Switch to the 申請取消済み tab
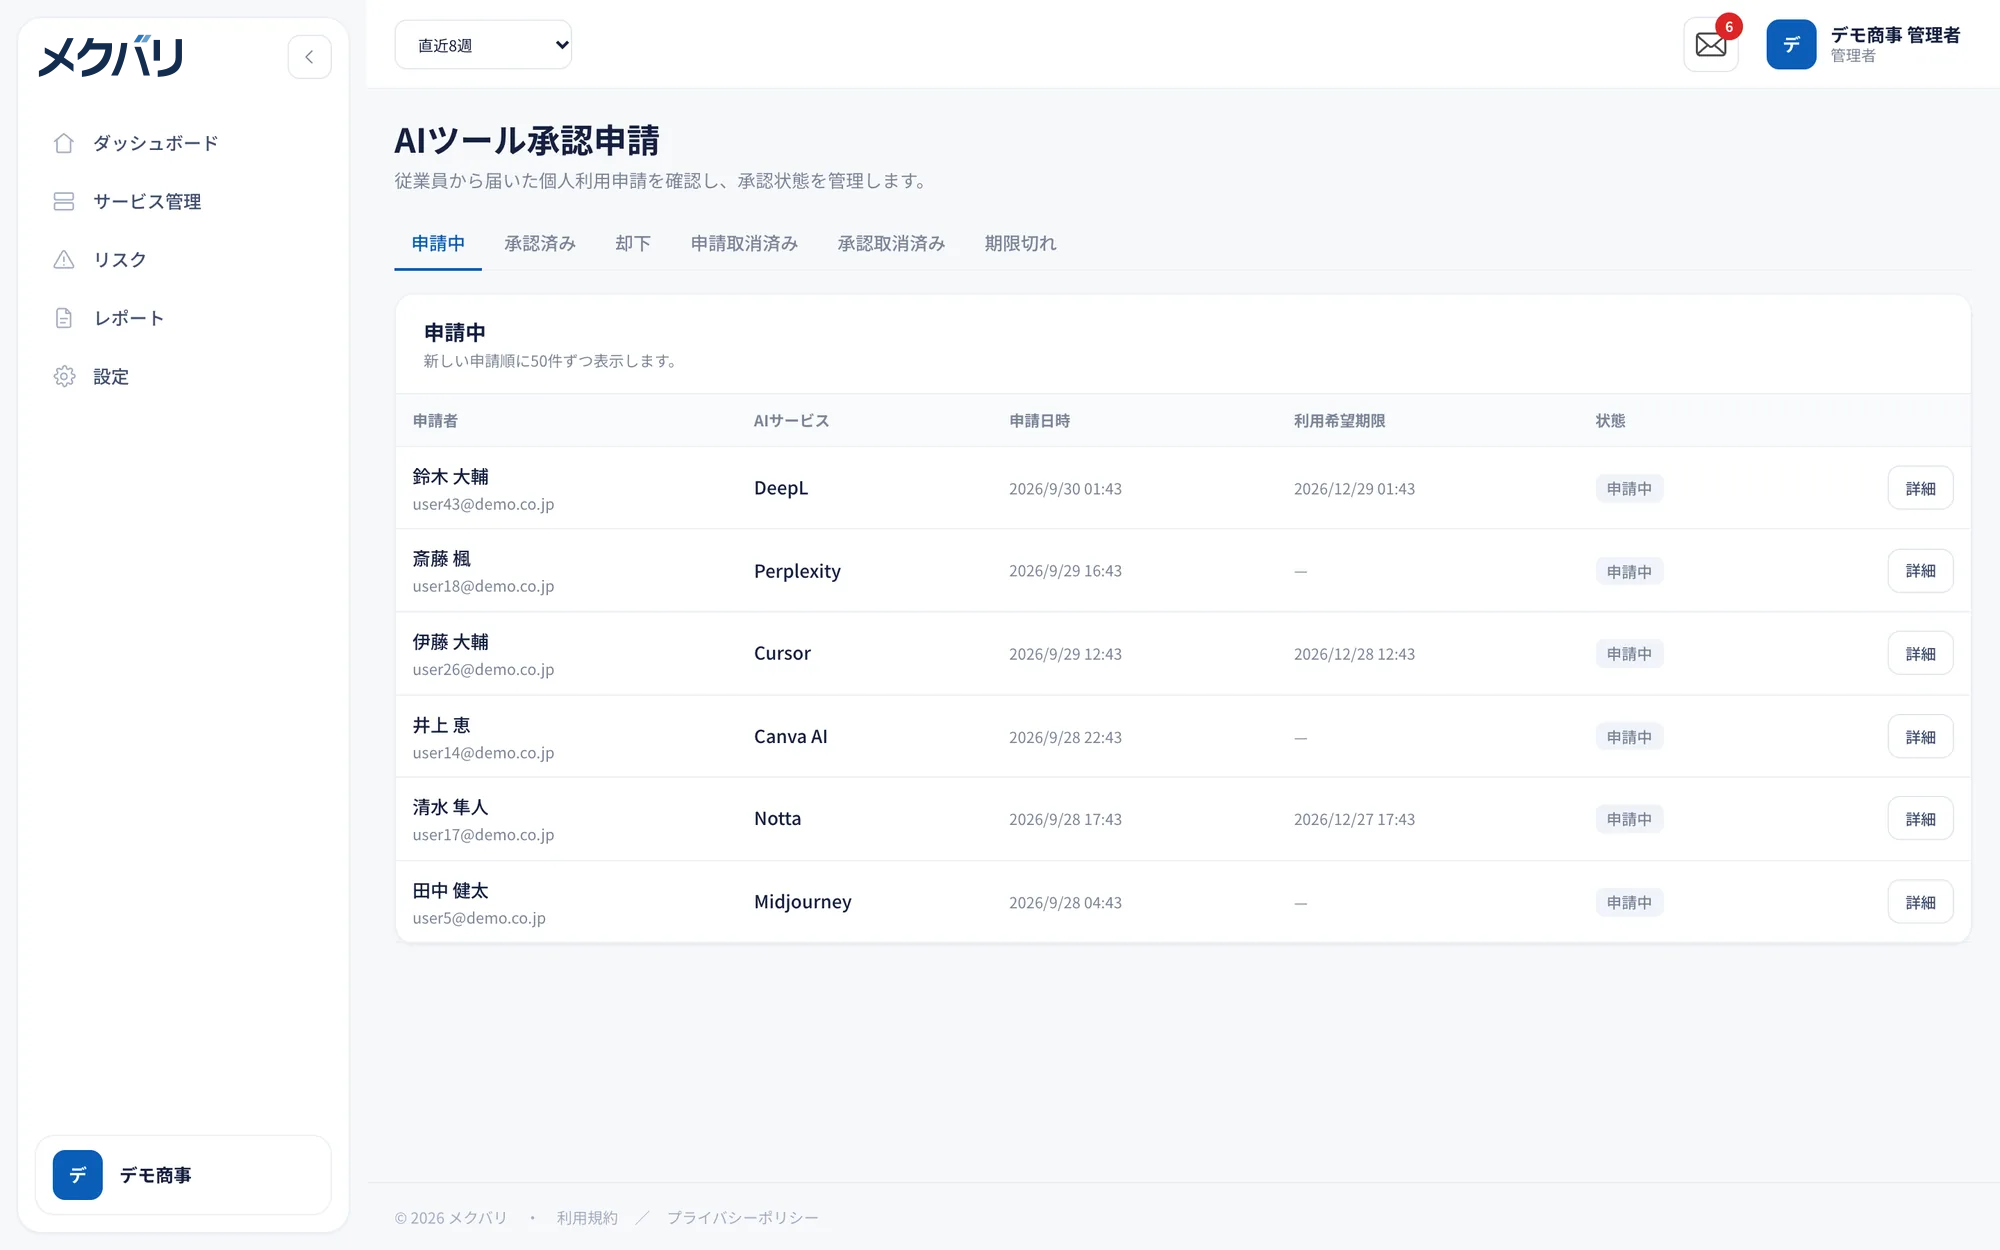 pyautogui.click(x=744, y=243)
